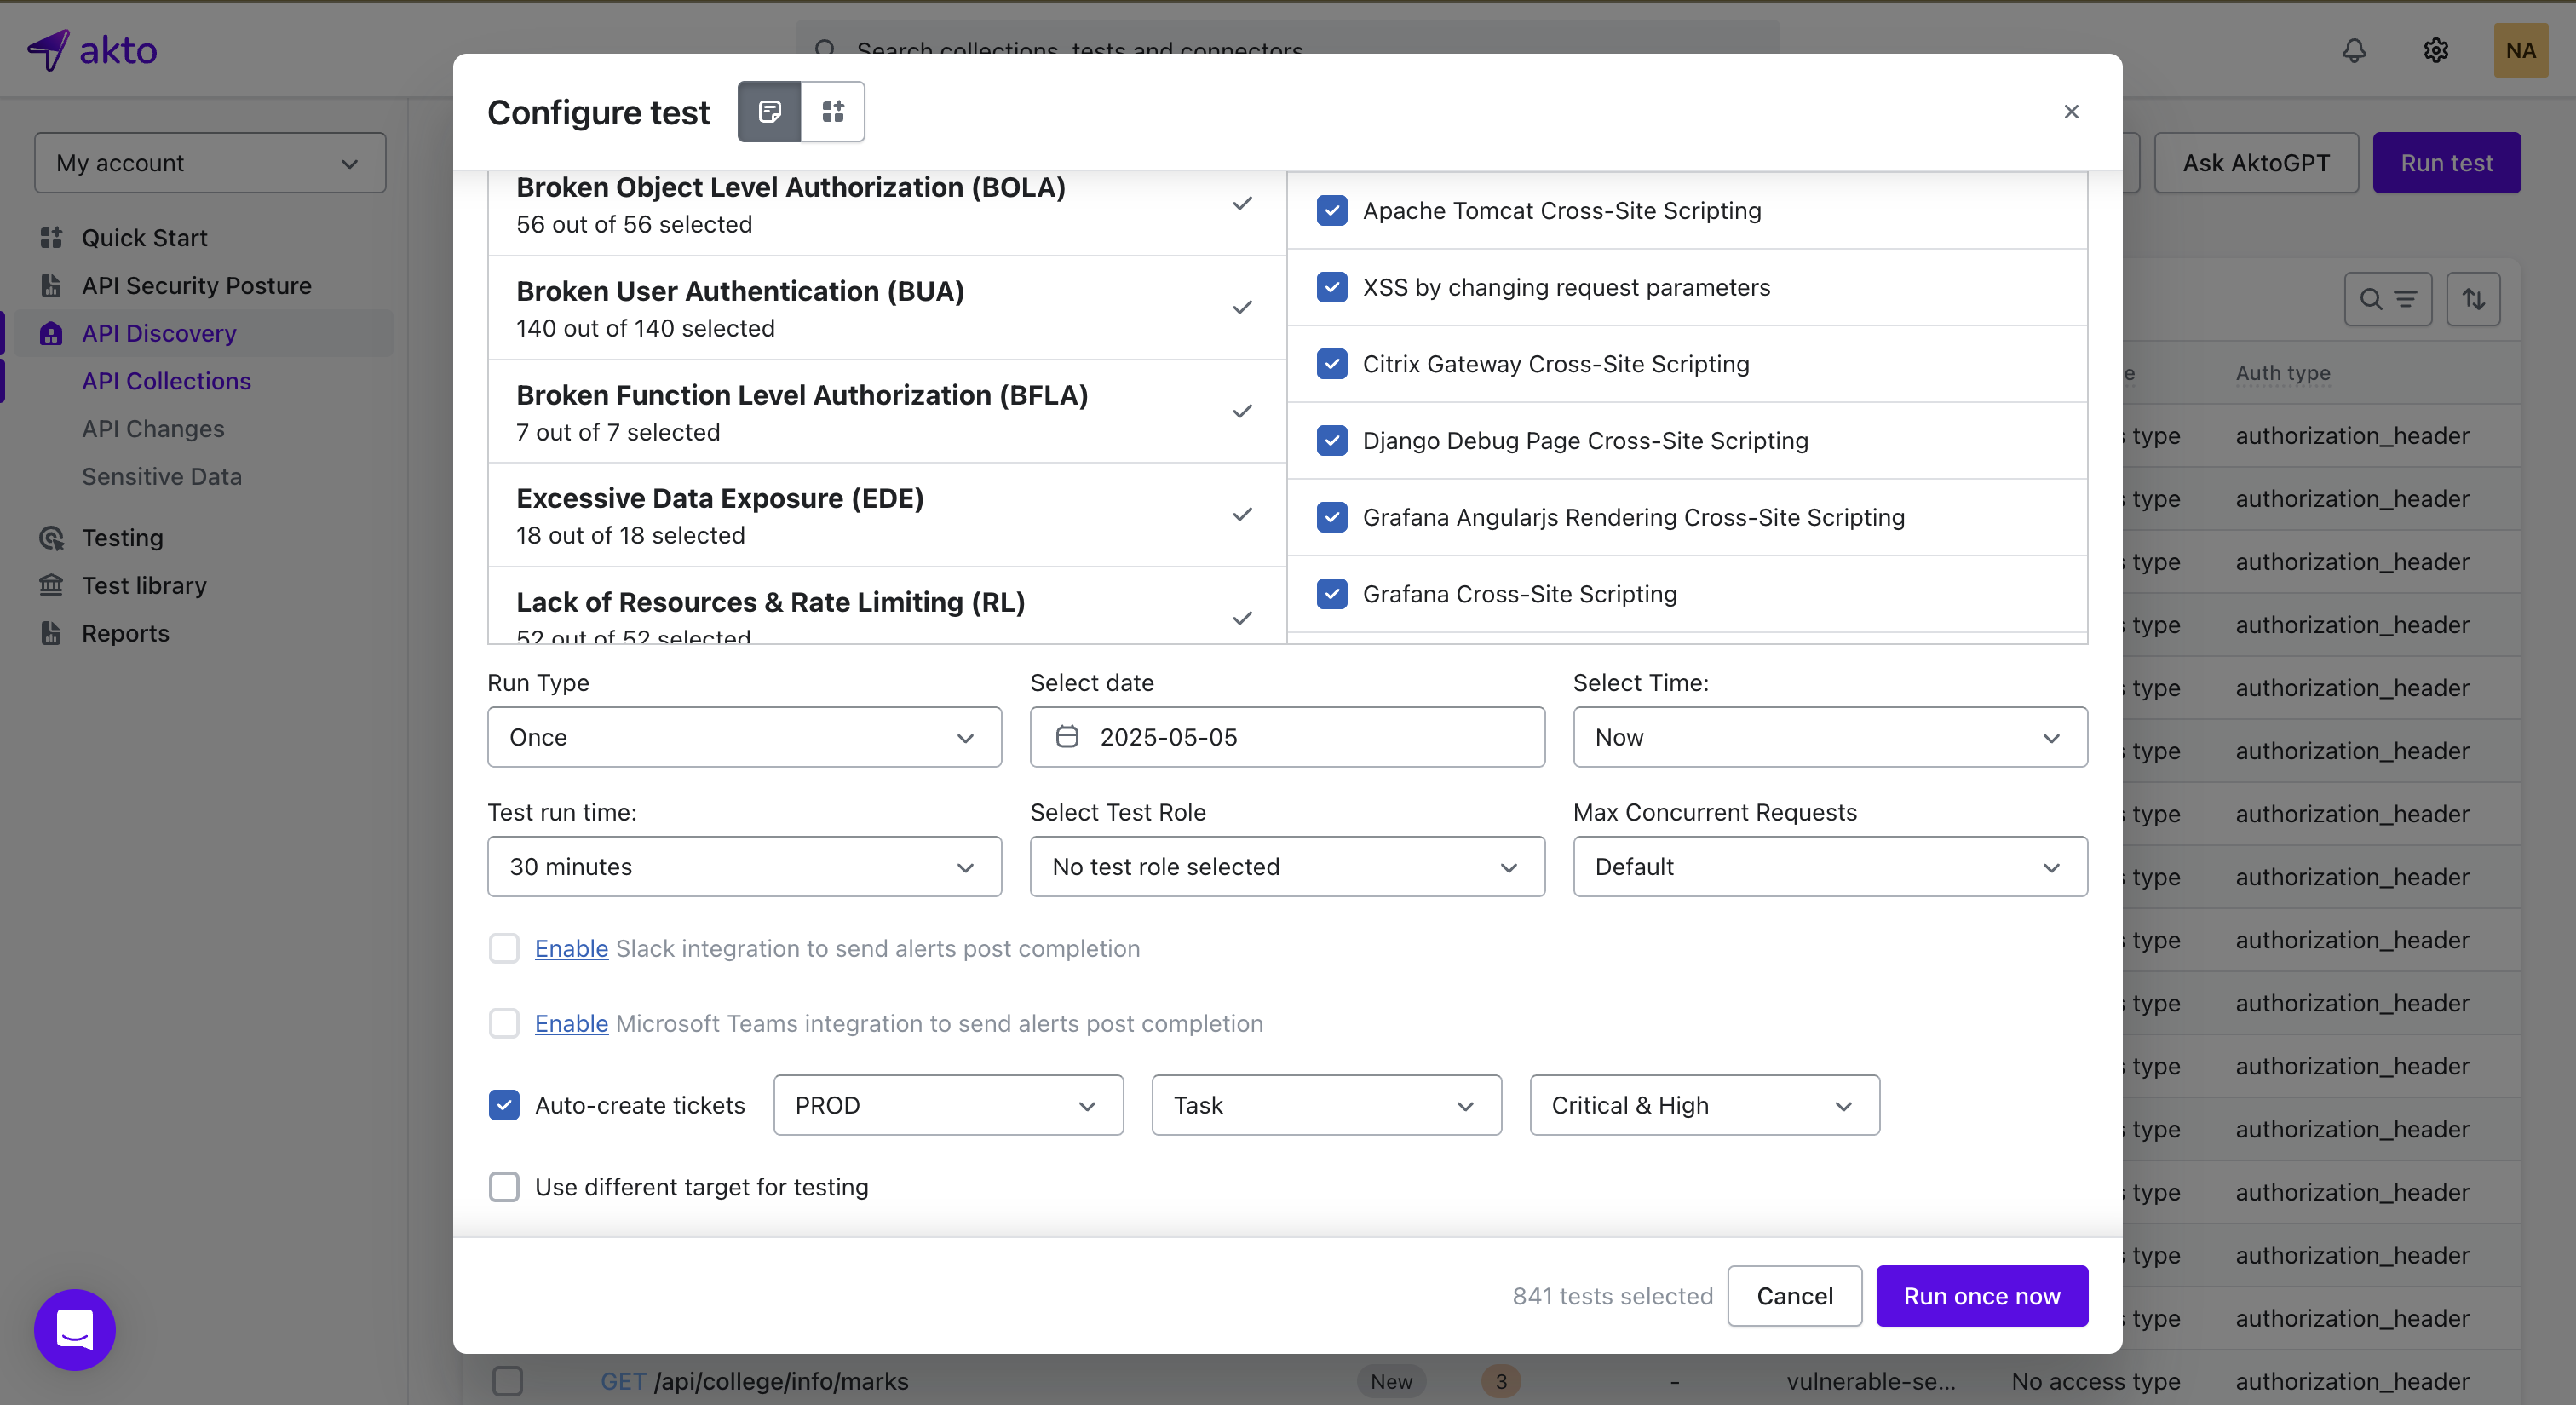Click the calendar icon in date field

tap(1067, 737)
